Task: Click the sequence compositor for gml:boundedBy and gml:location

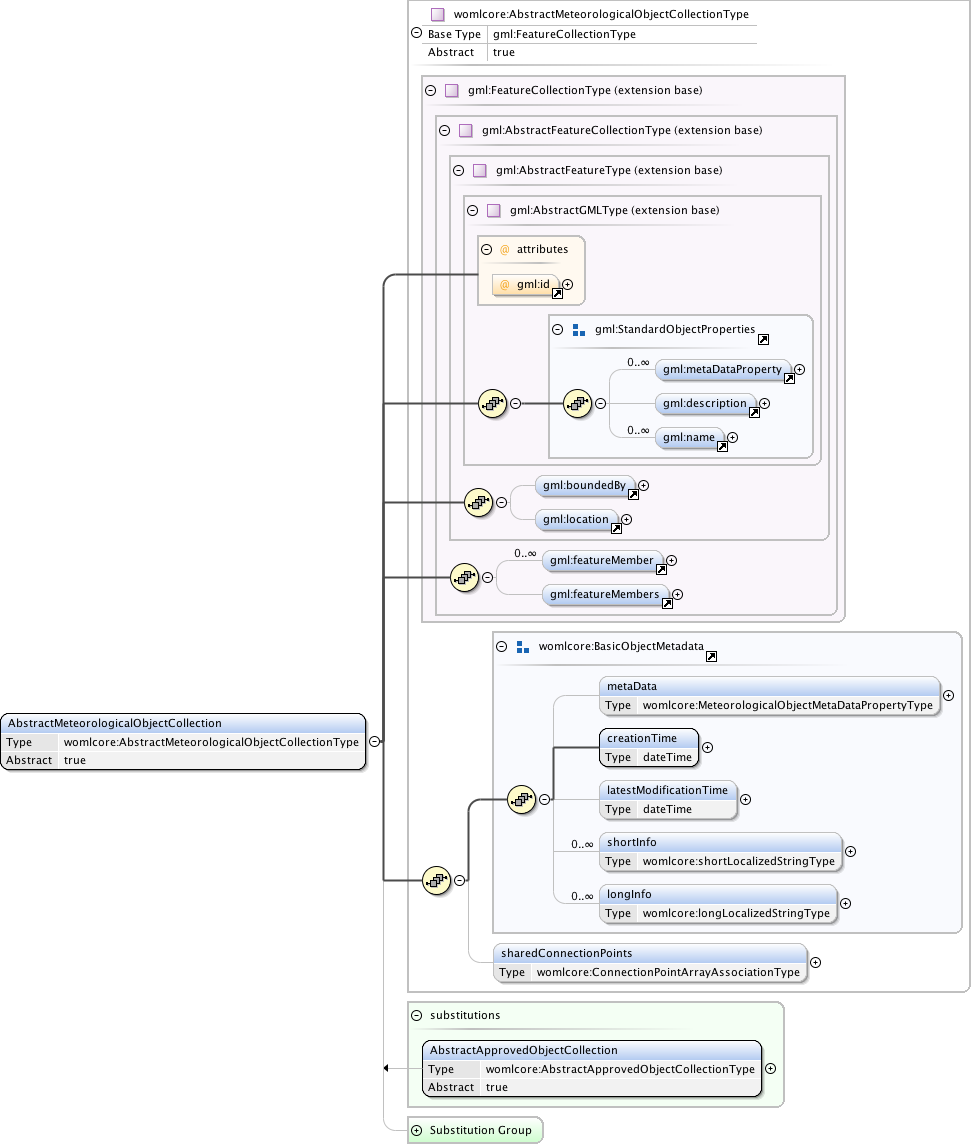Action: (478, 503)
